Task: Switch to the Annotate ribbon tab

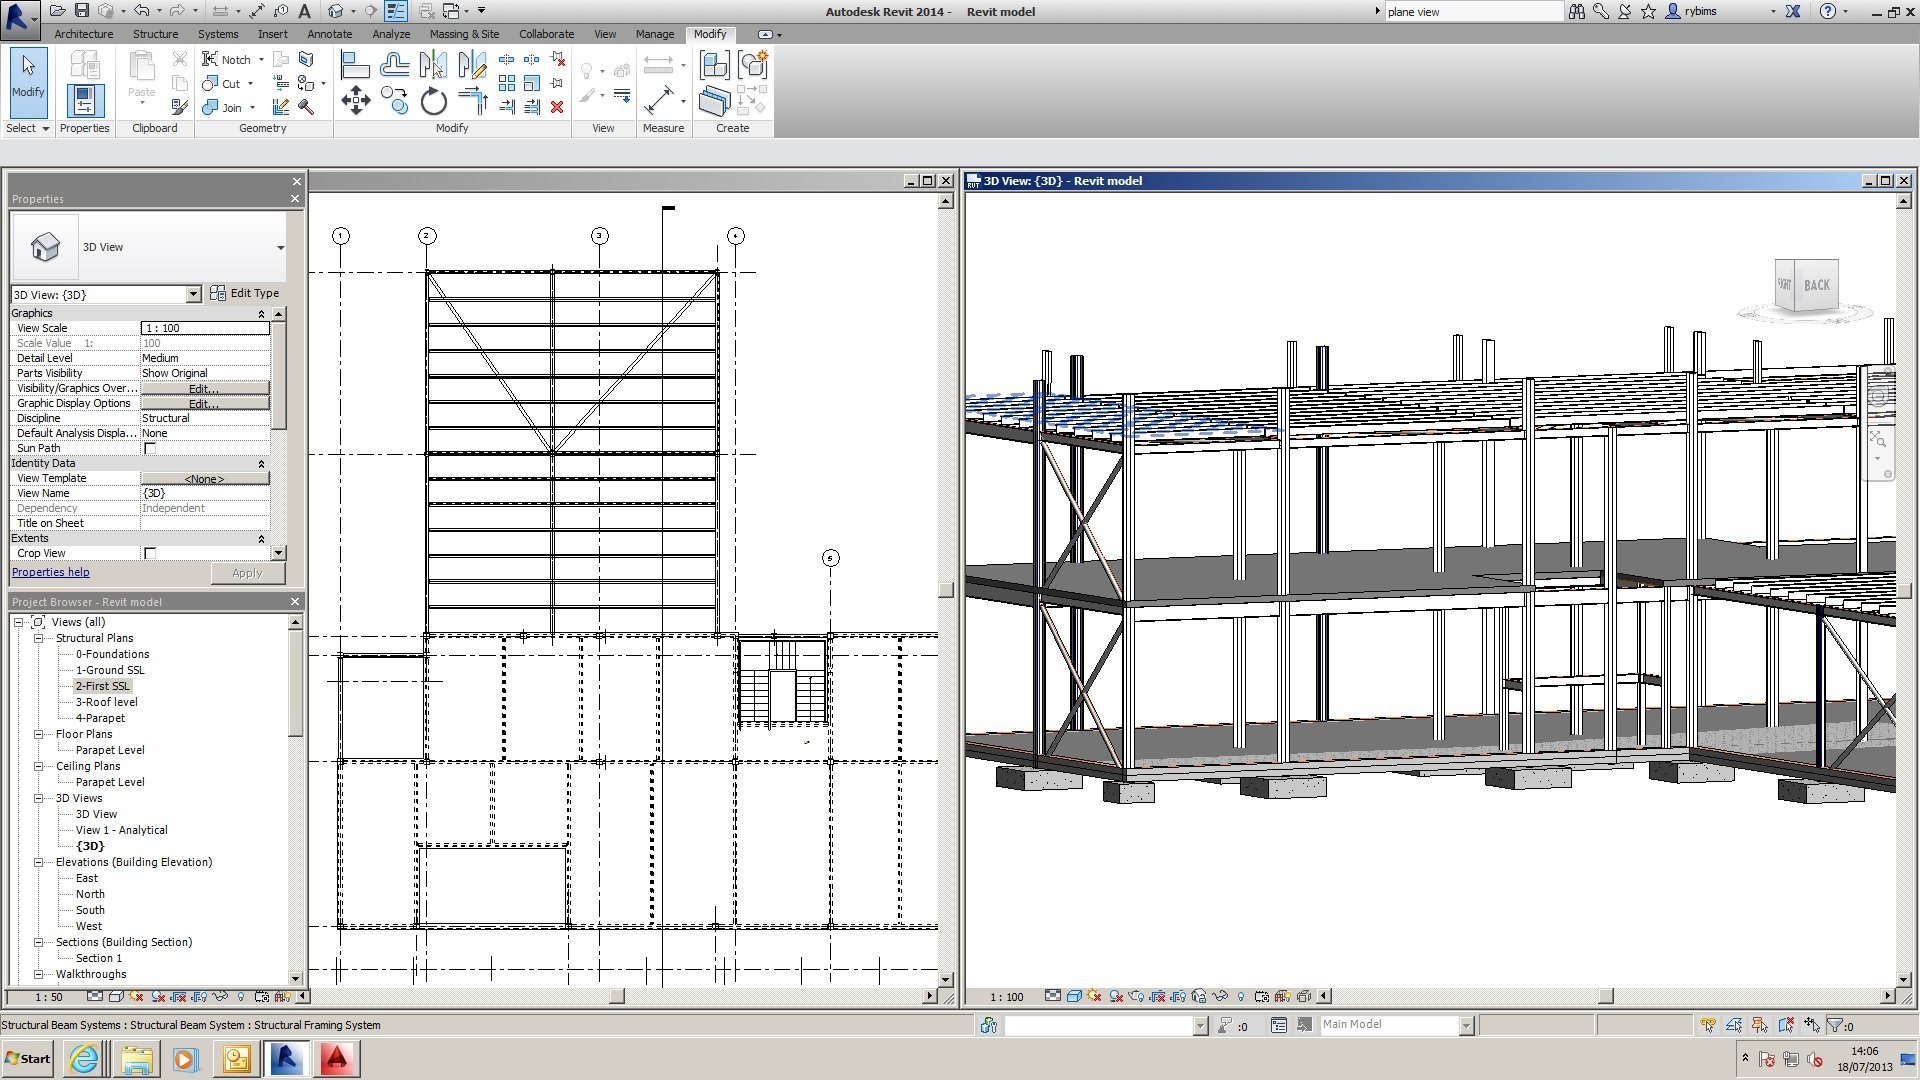Action: coord(329,34)
